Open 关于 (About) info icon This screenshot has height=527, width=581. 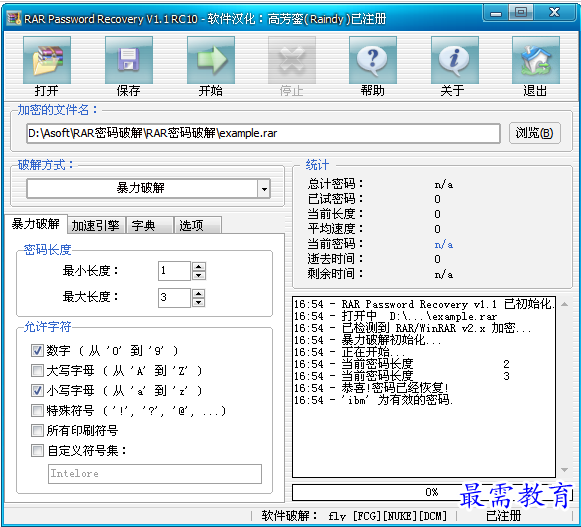[455, 60]
